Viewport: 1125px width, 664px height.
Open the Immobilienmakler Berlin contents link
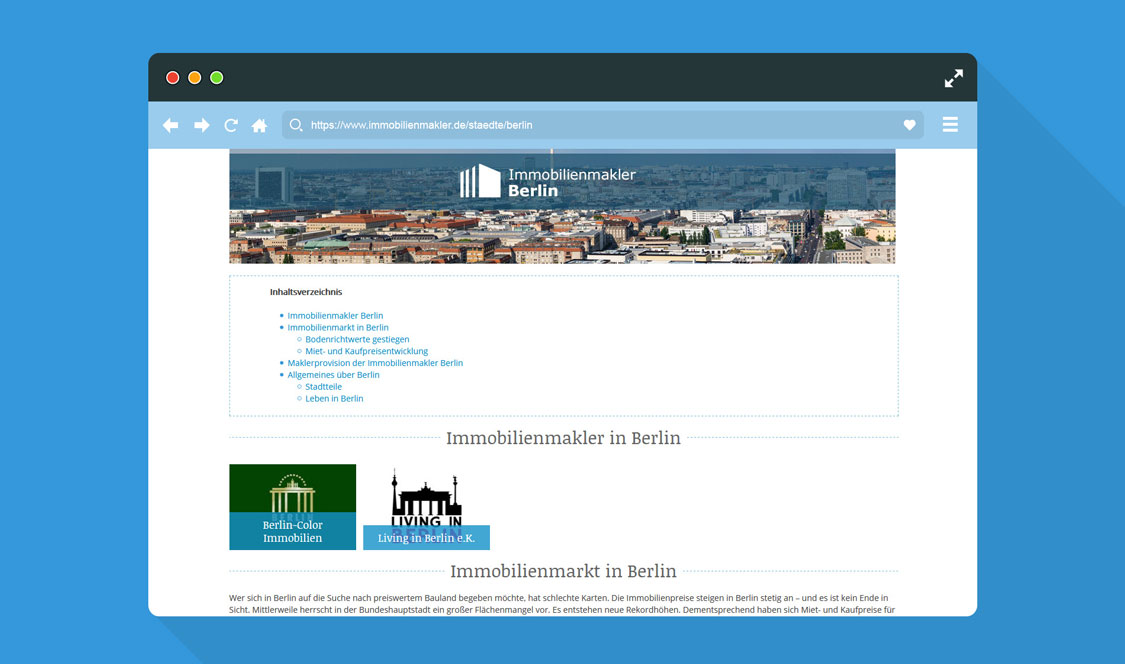pos(335,315)
